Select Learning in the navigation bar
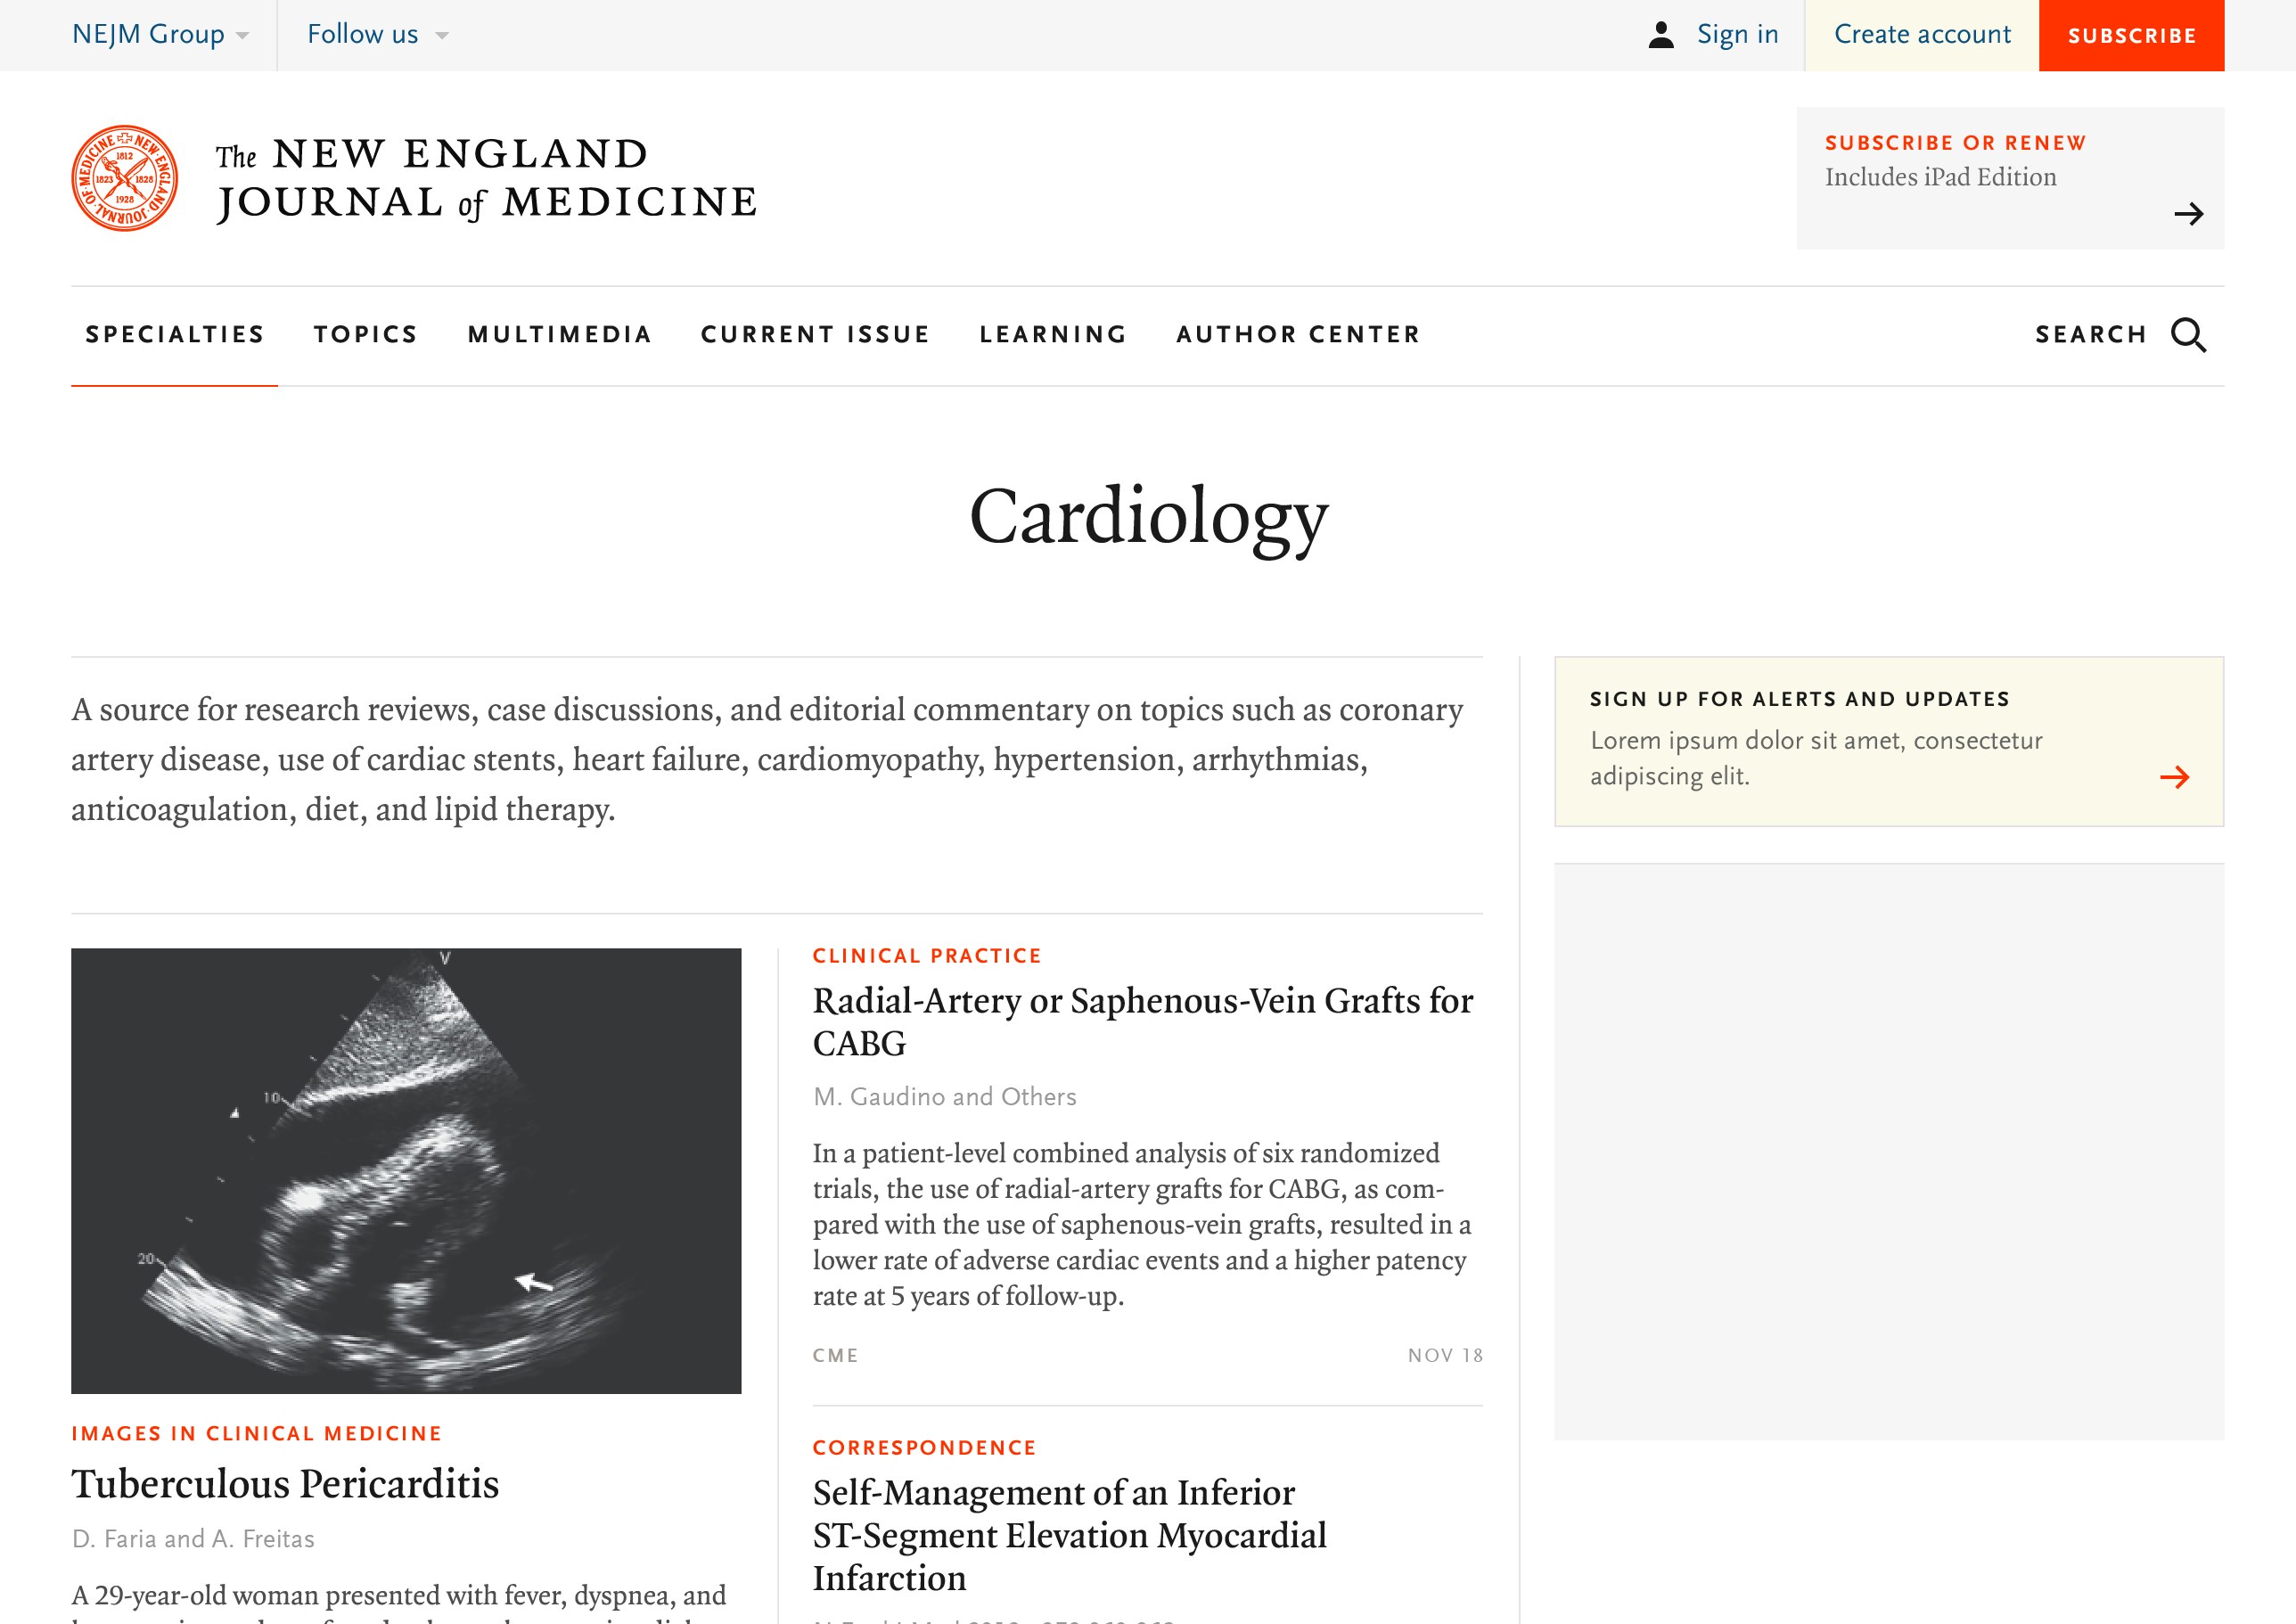This screenshot has height=1624, width=2296. (1053, 335)
